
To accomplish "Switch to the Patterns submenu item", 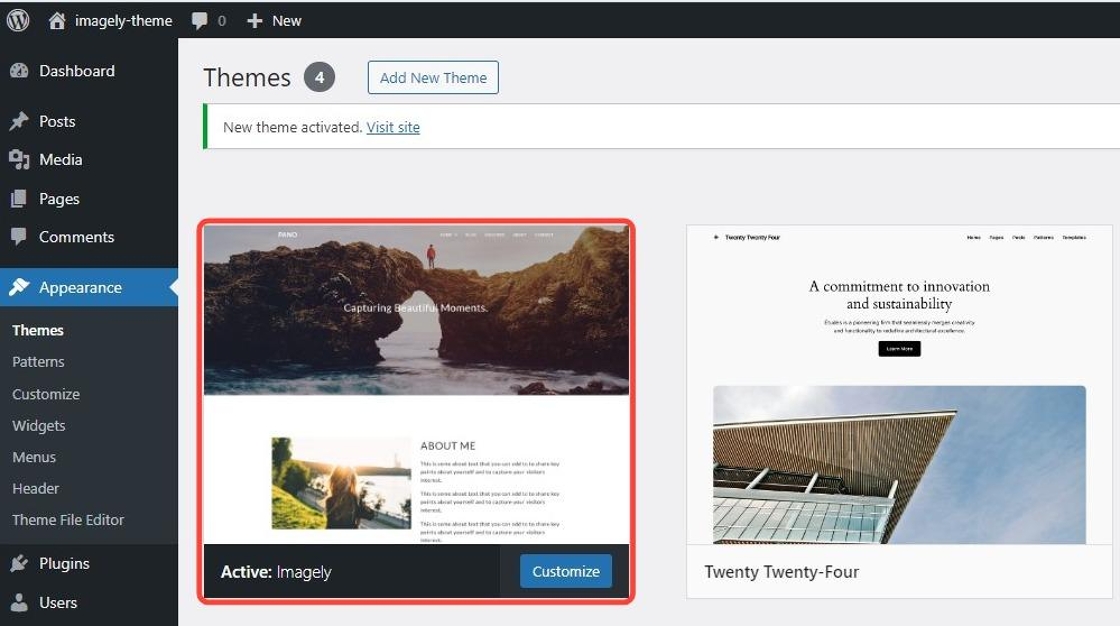I will (x=39, y=361).
